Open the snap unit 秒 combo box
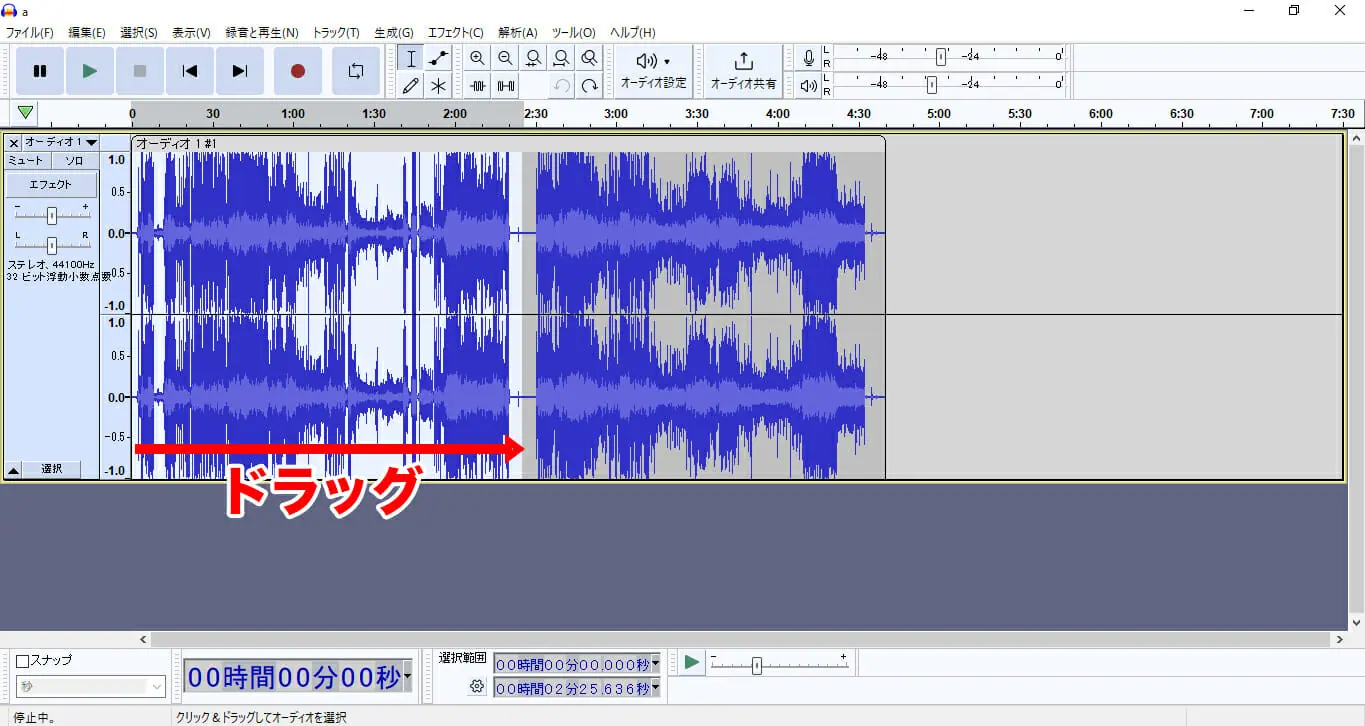The image size is (1365, 726). (90, 687)
